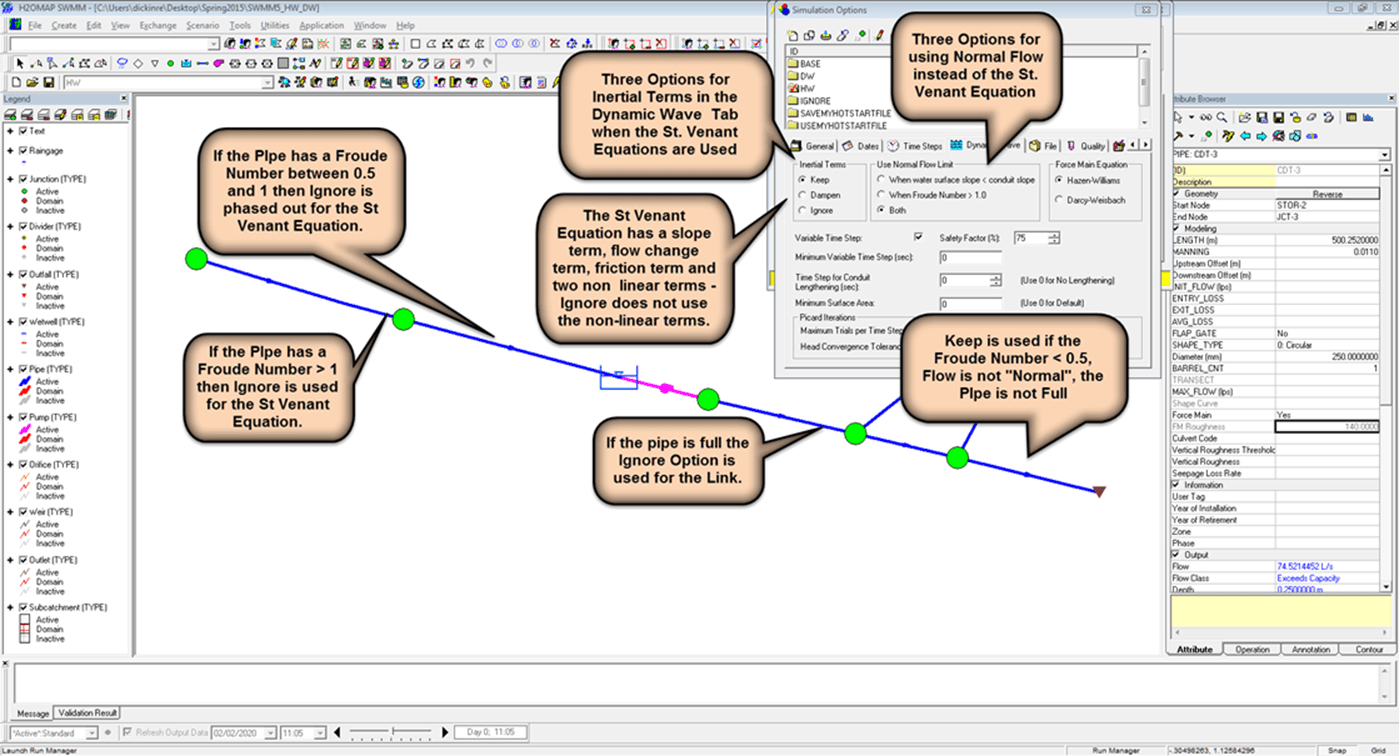Click in the Minimum Variable Time Step field

coord(970,258)
